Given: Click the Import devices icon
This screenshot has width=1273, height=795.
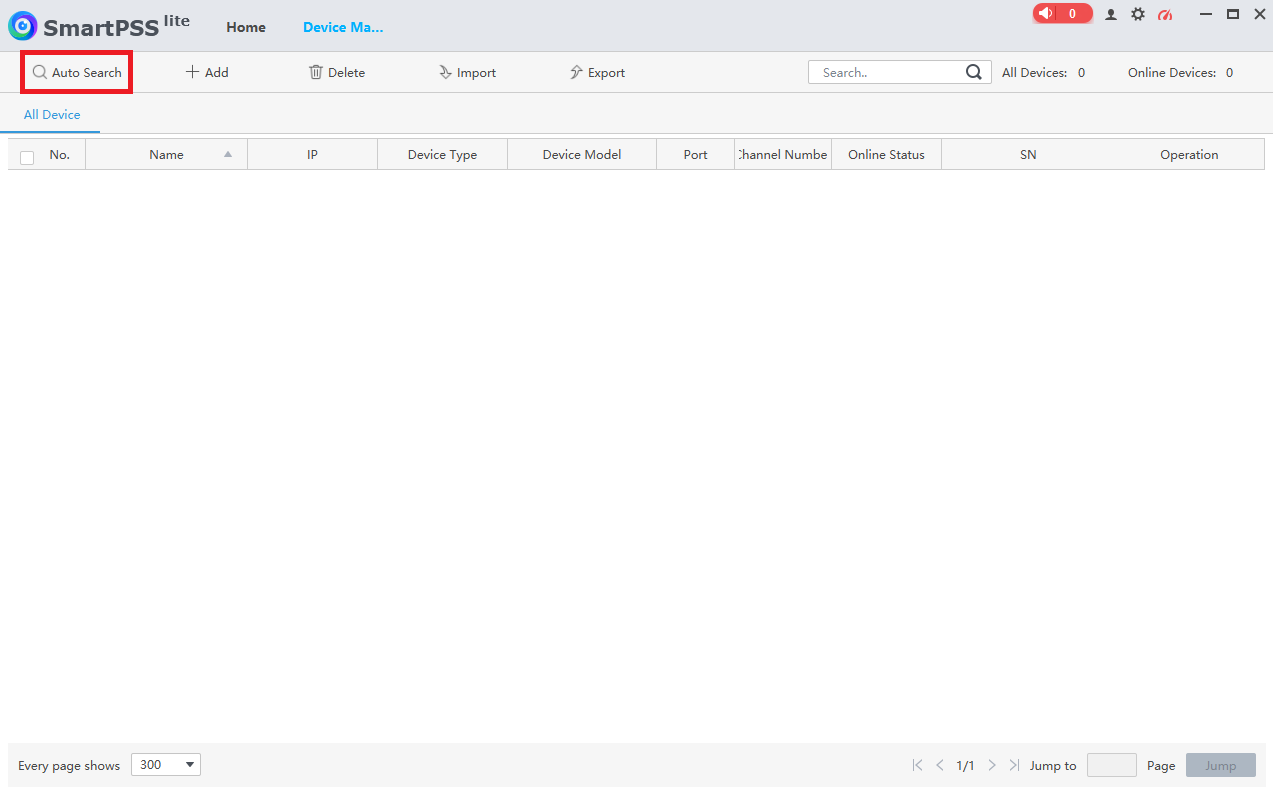Looking at the screenshot, I should point(446,72).
